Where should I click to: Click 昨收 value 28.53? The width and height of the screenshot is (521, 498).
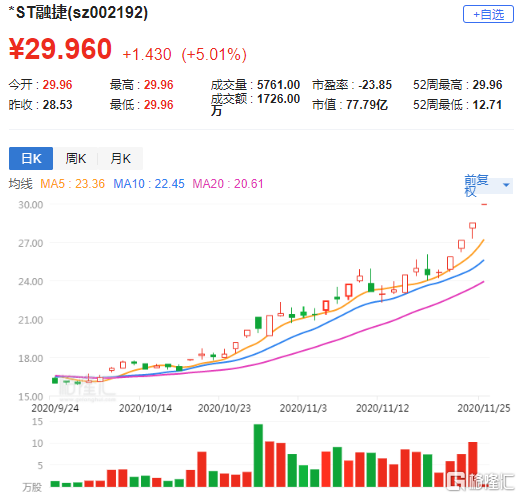point(57,105)
